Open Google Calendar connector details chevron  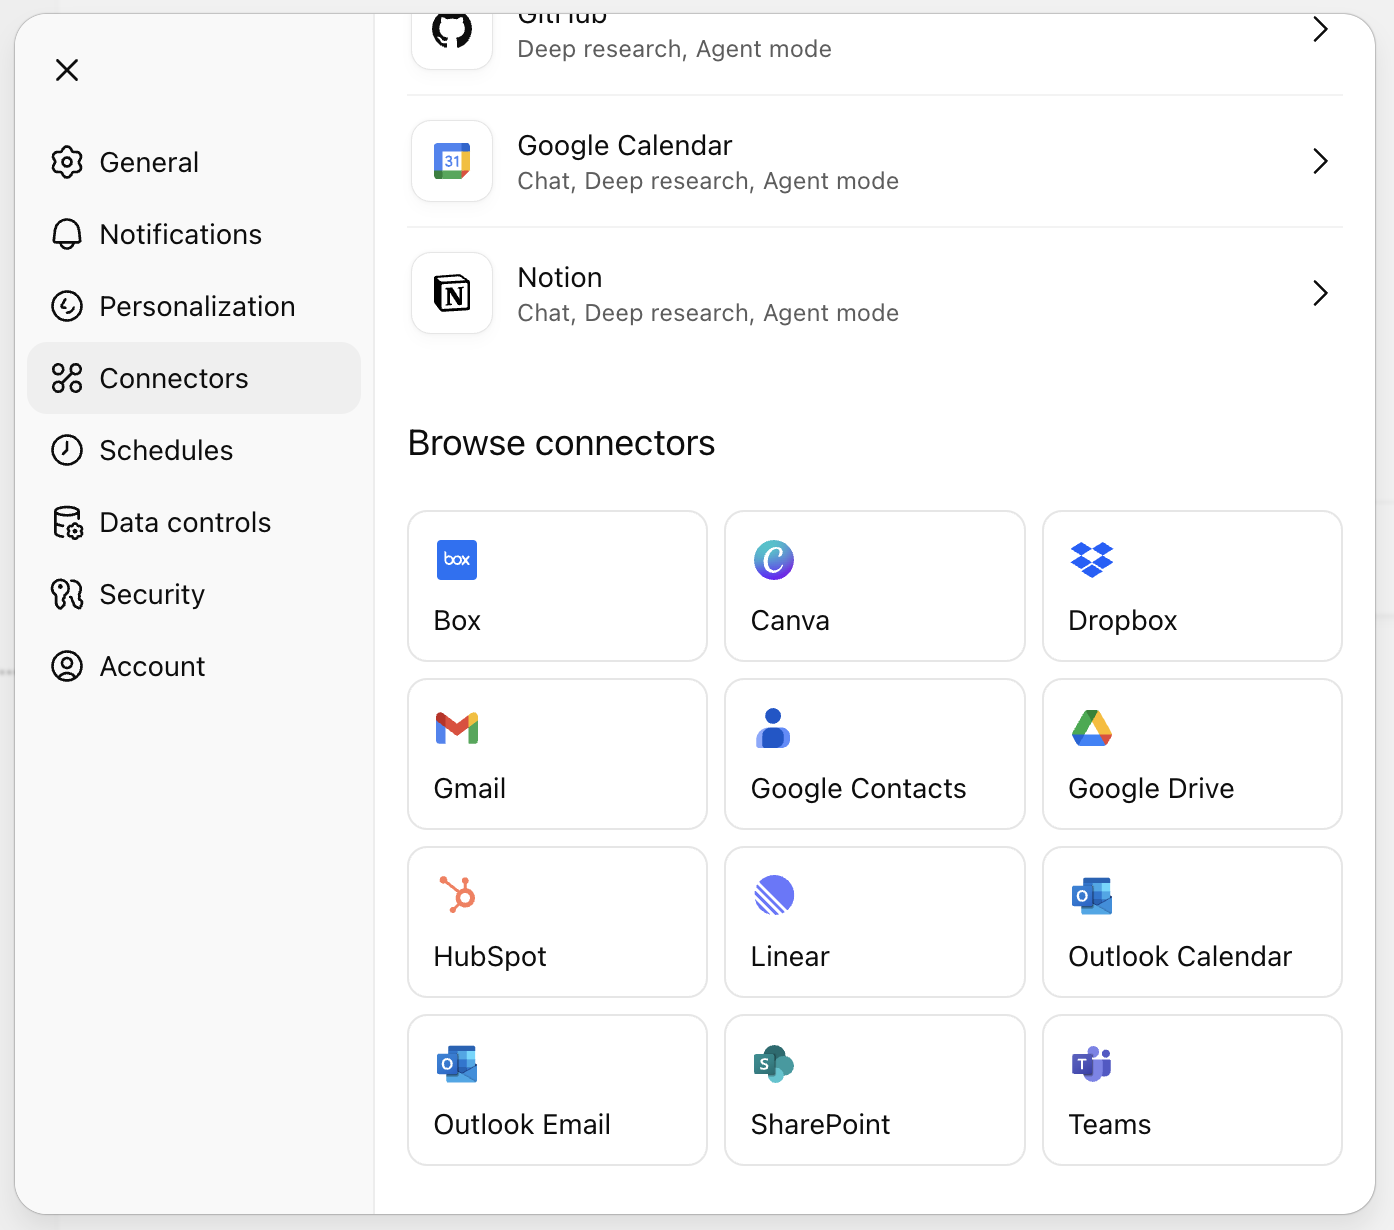tap(1320, 161)
